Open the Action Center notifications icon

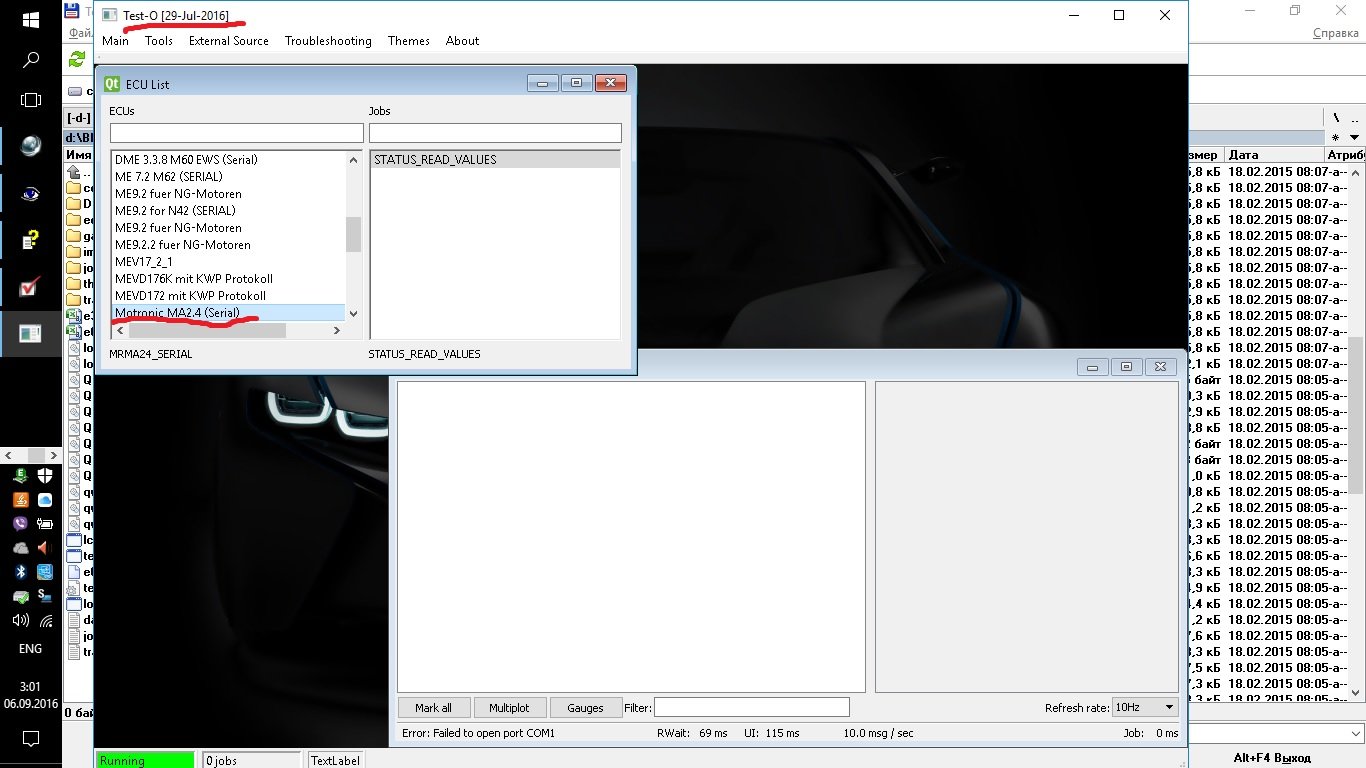click(30, 739)
